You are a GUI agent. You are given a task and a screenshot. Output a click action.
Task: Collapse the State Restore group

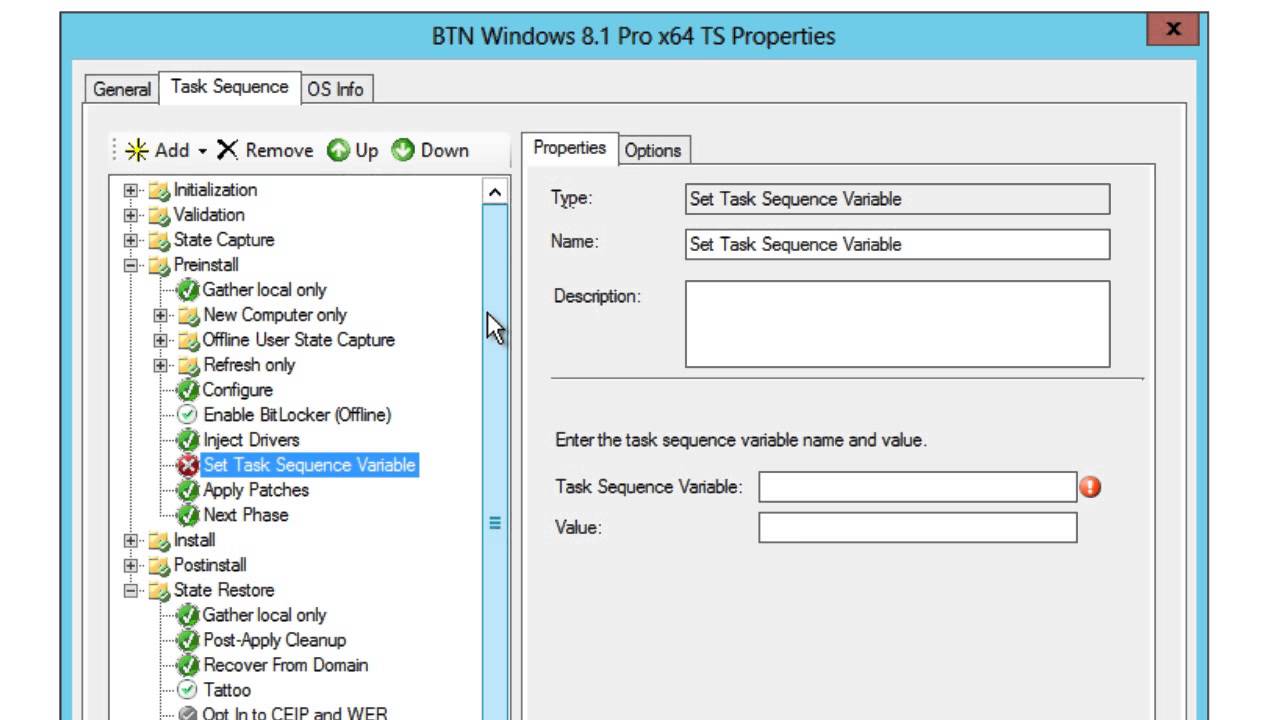pos(131,590)
